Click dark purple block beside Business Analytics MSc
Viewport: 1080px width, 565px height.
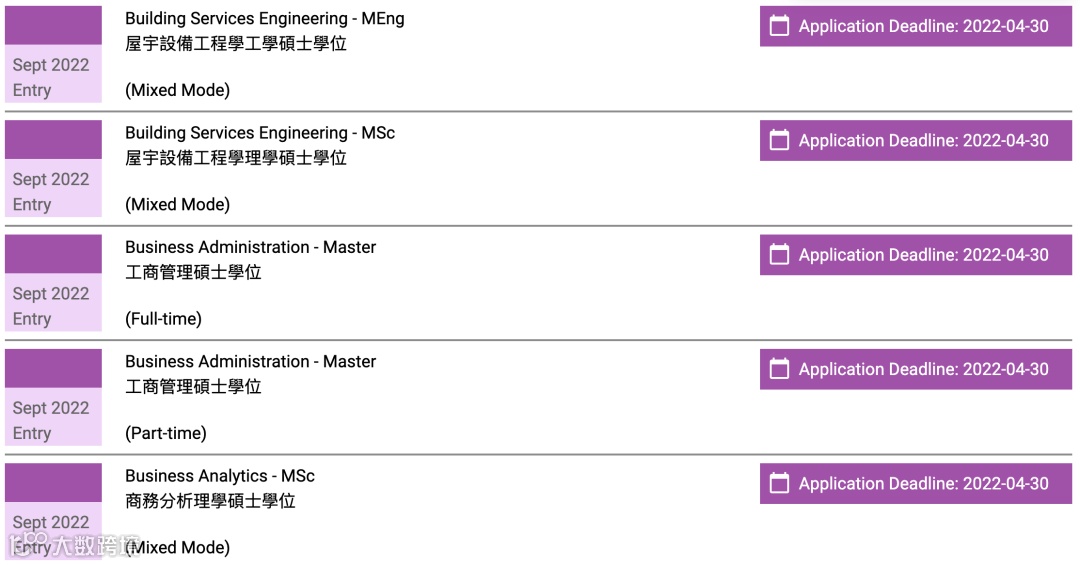pos(53,482)
